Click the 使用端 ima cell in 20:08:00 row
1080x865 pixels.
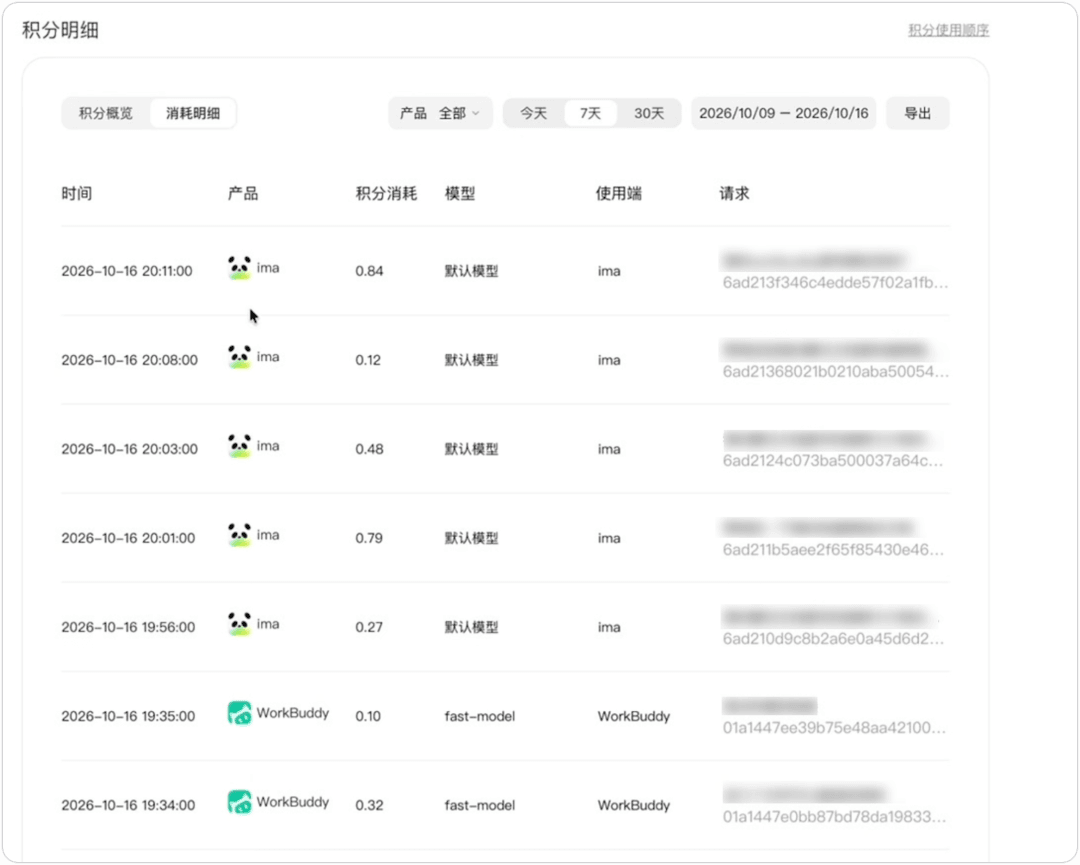(x=609, y=359)
